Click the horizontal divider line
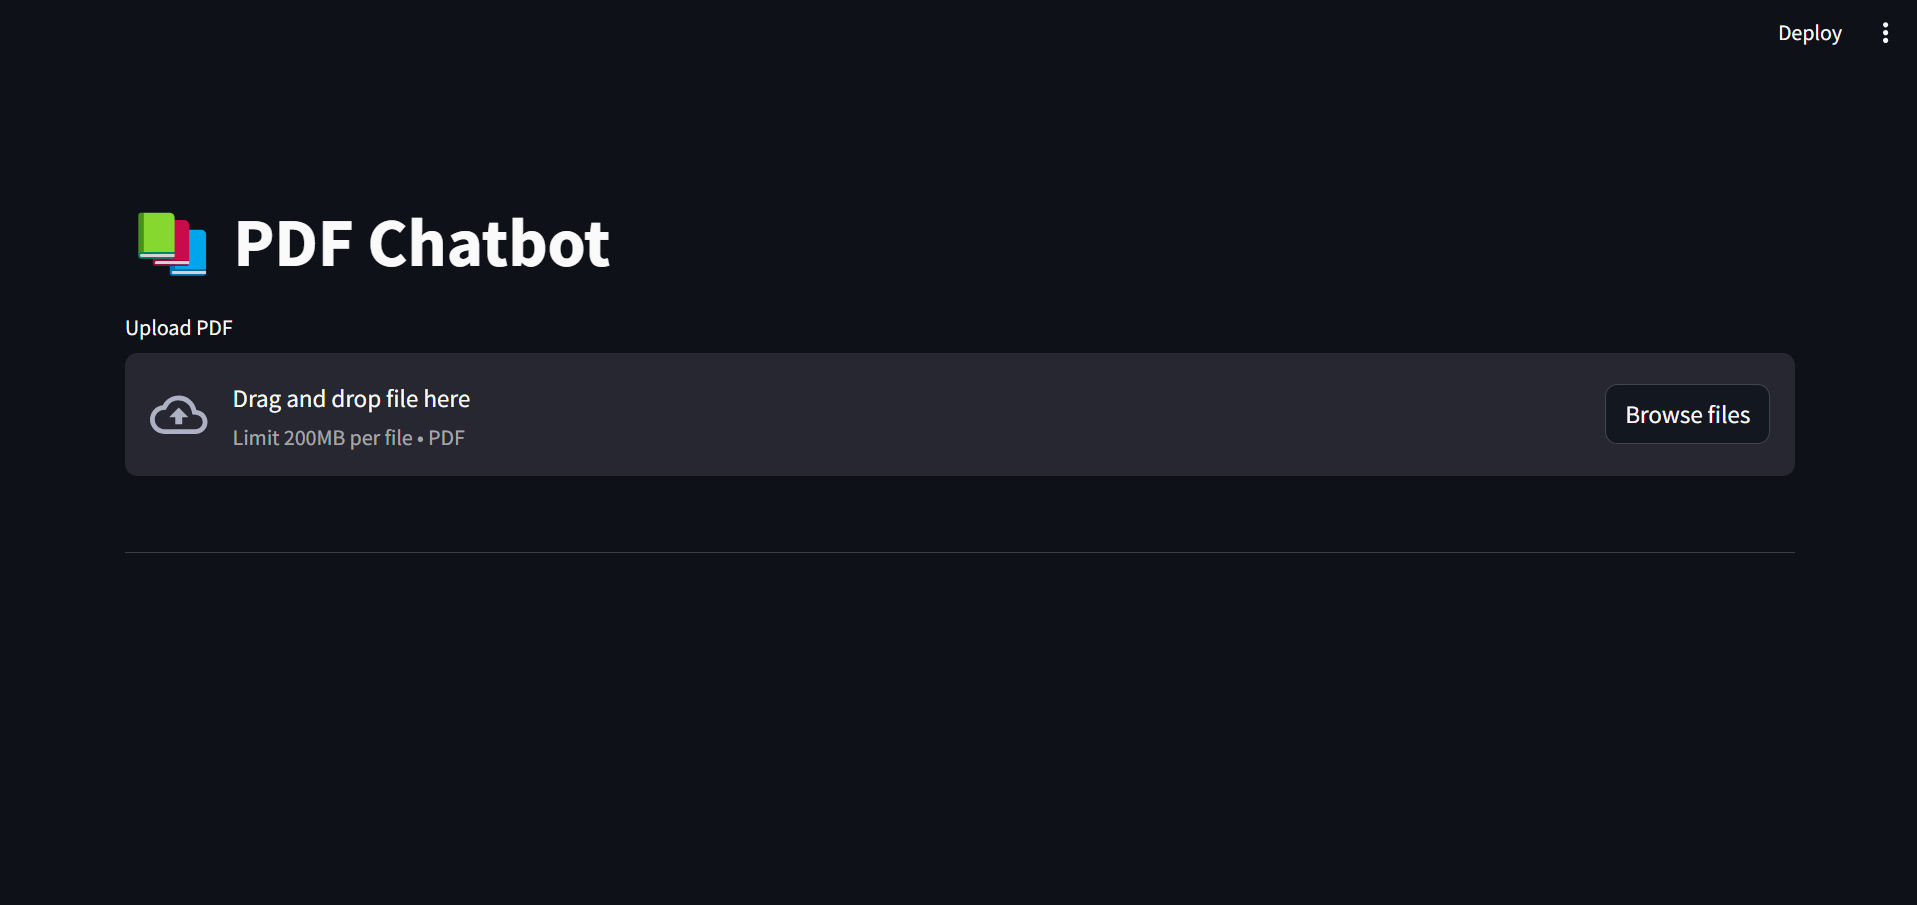 pyautogui.click(x=960, y=552)
